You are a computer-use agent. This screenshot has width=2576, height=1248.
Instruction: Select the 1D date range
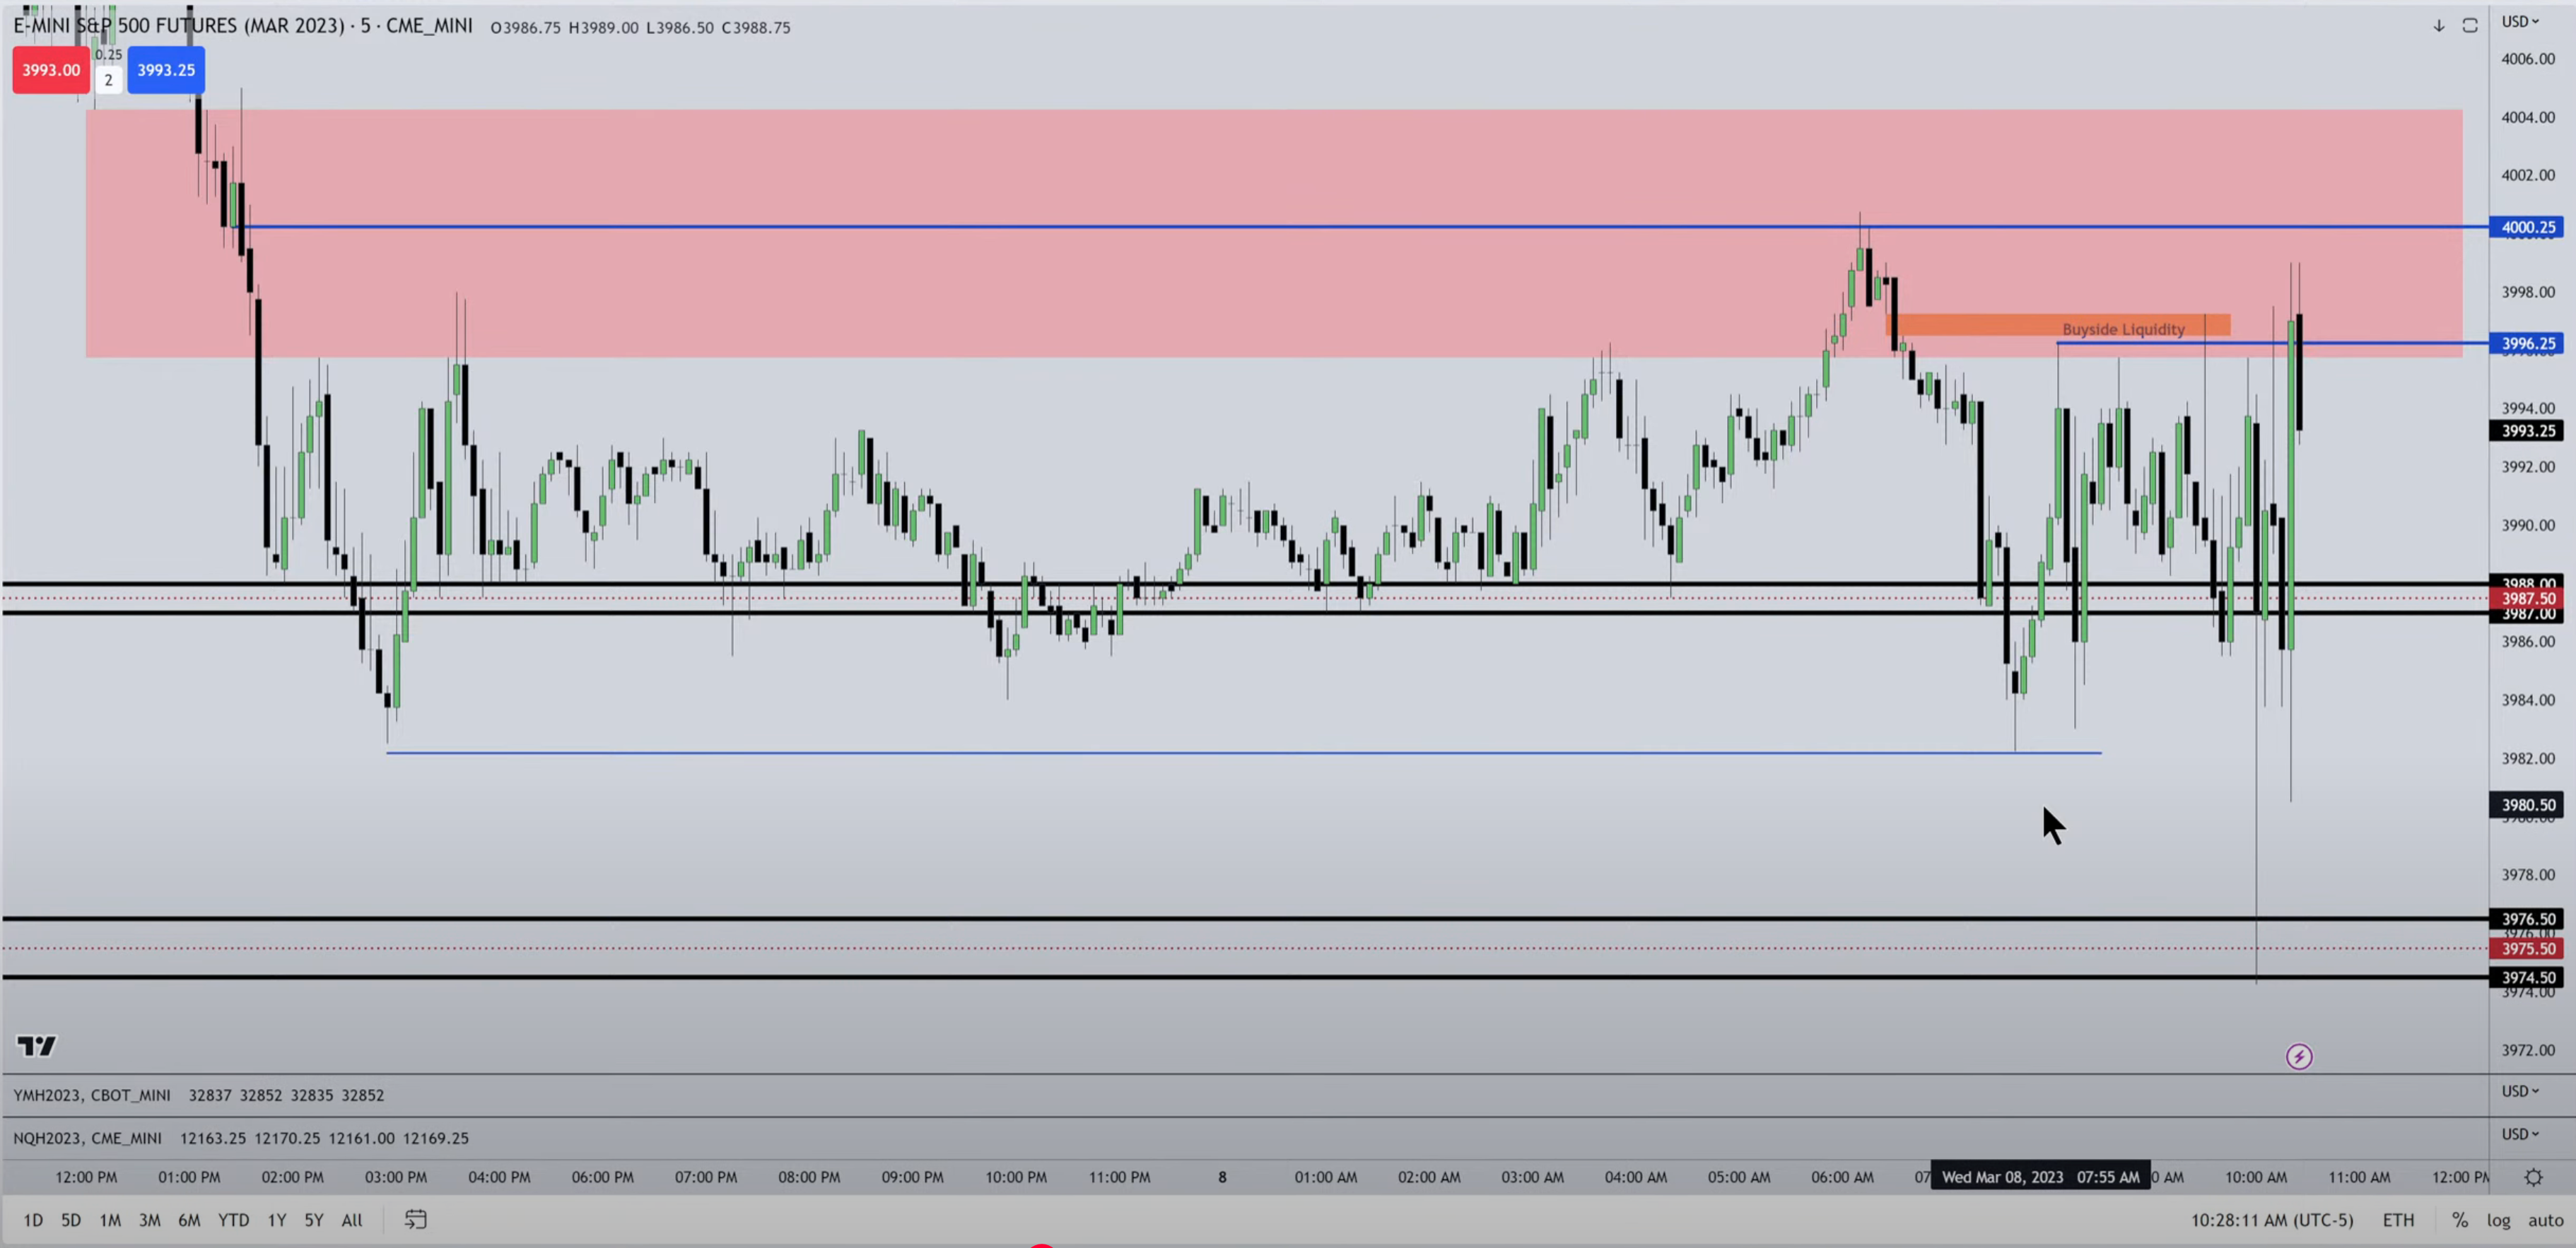tap(33, 1220)
